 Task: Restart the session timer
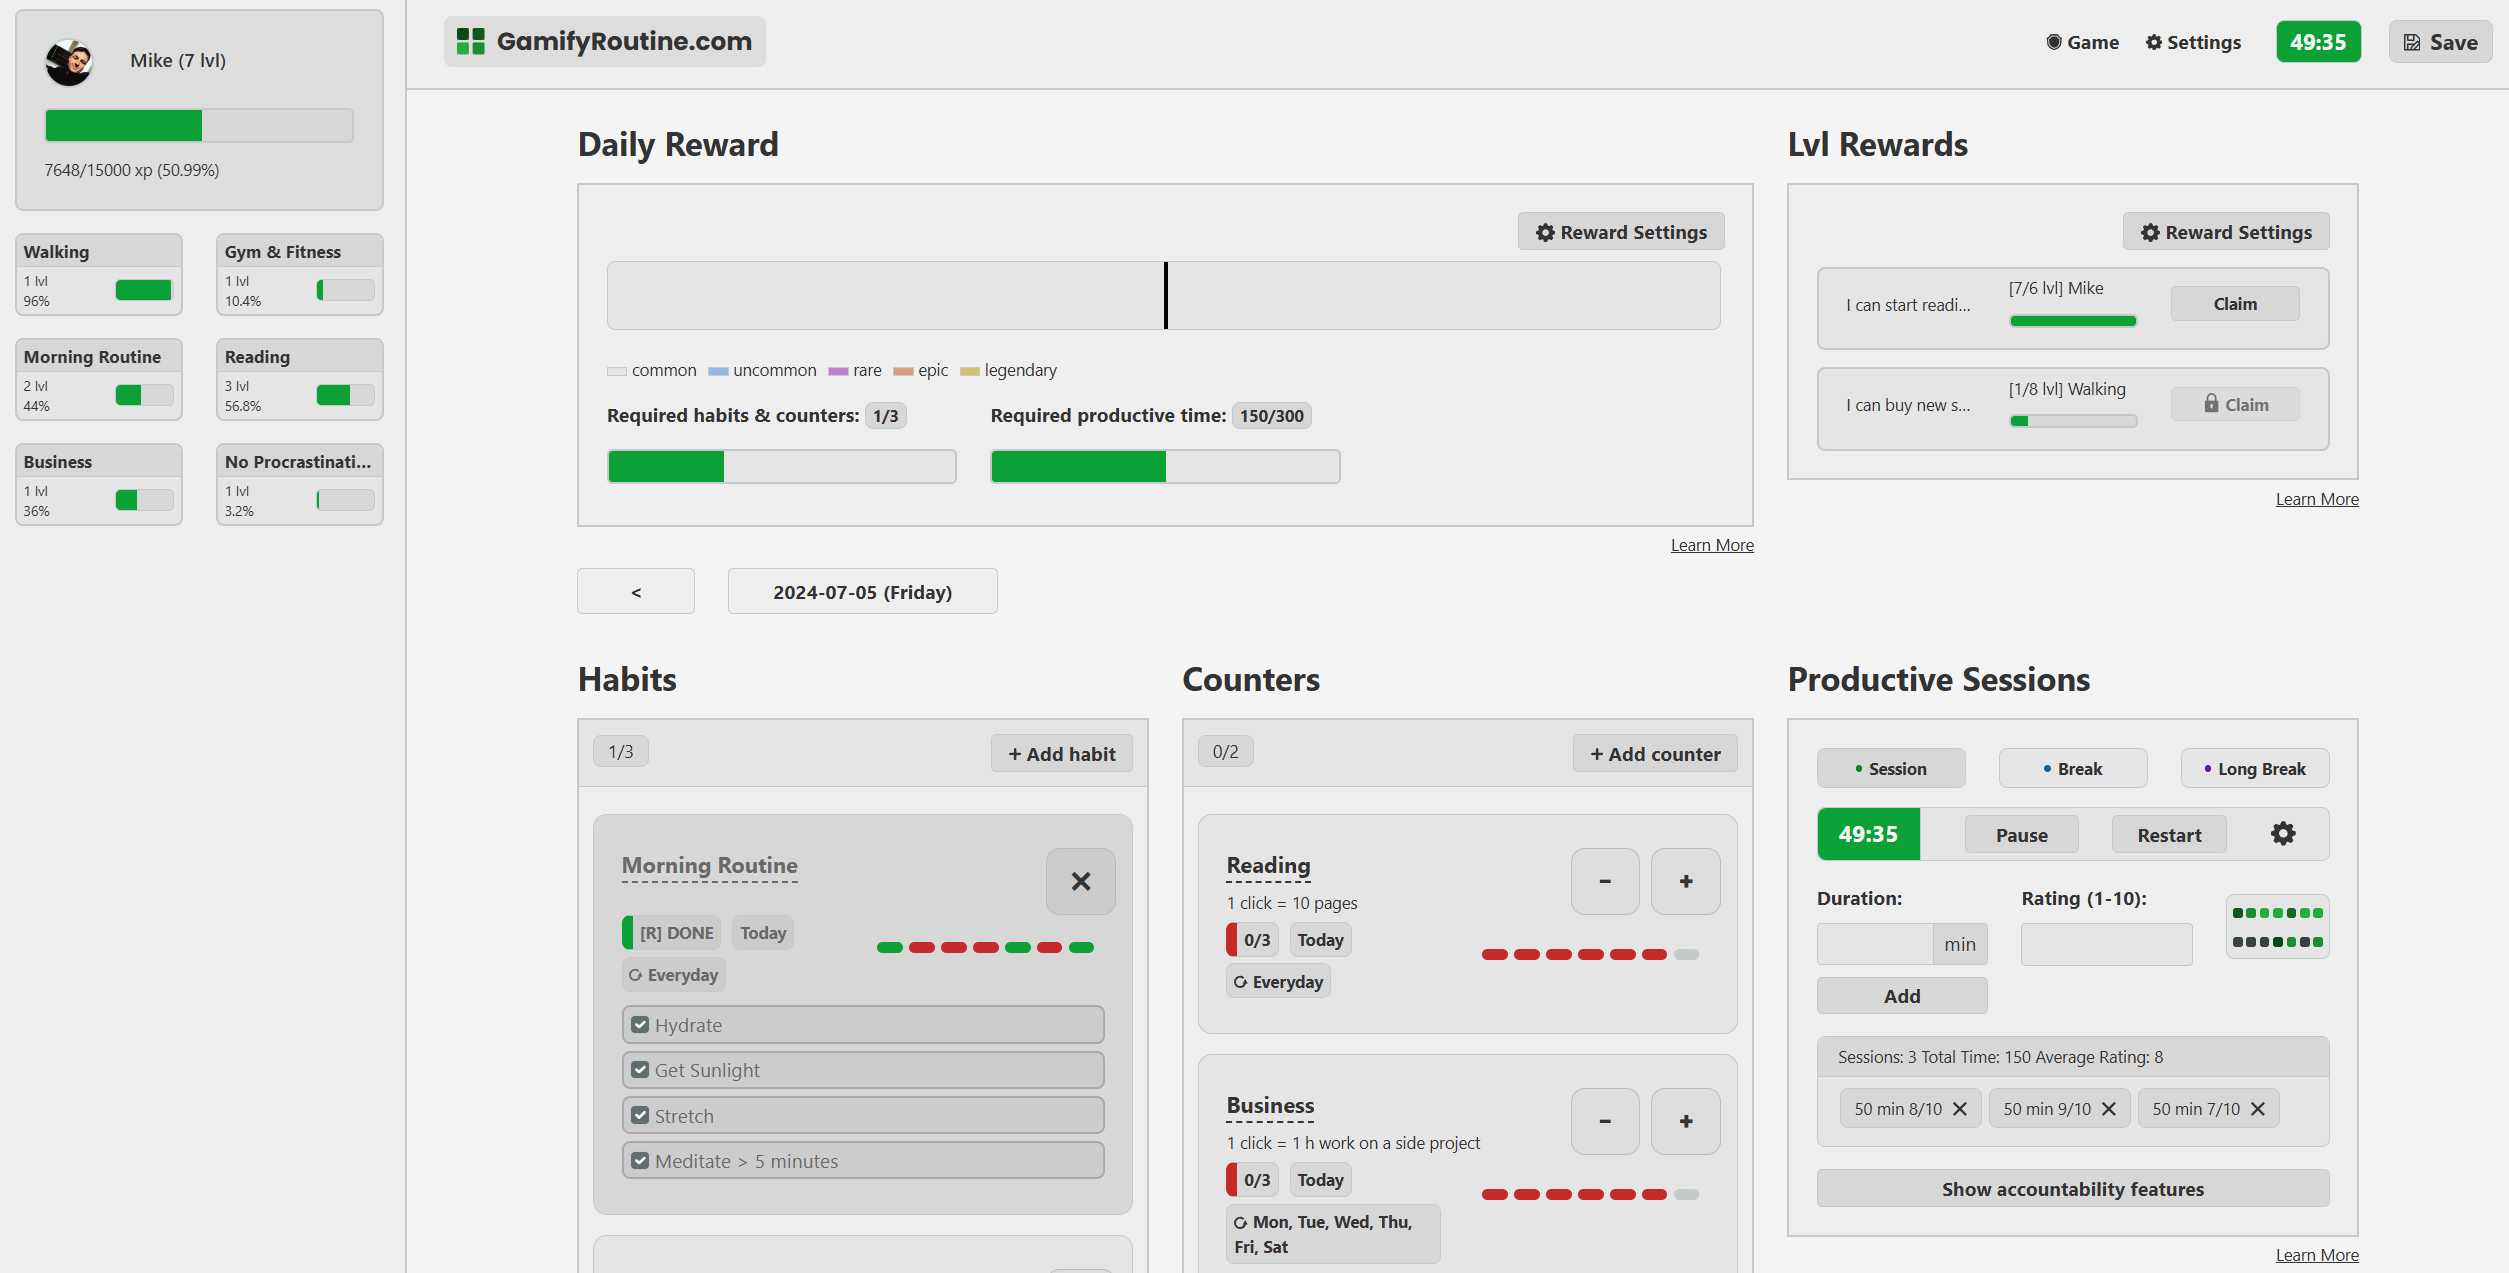point(2169,835)
